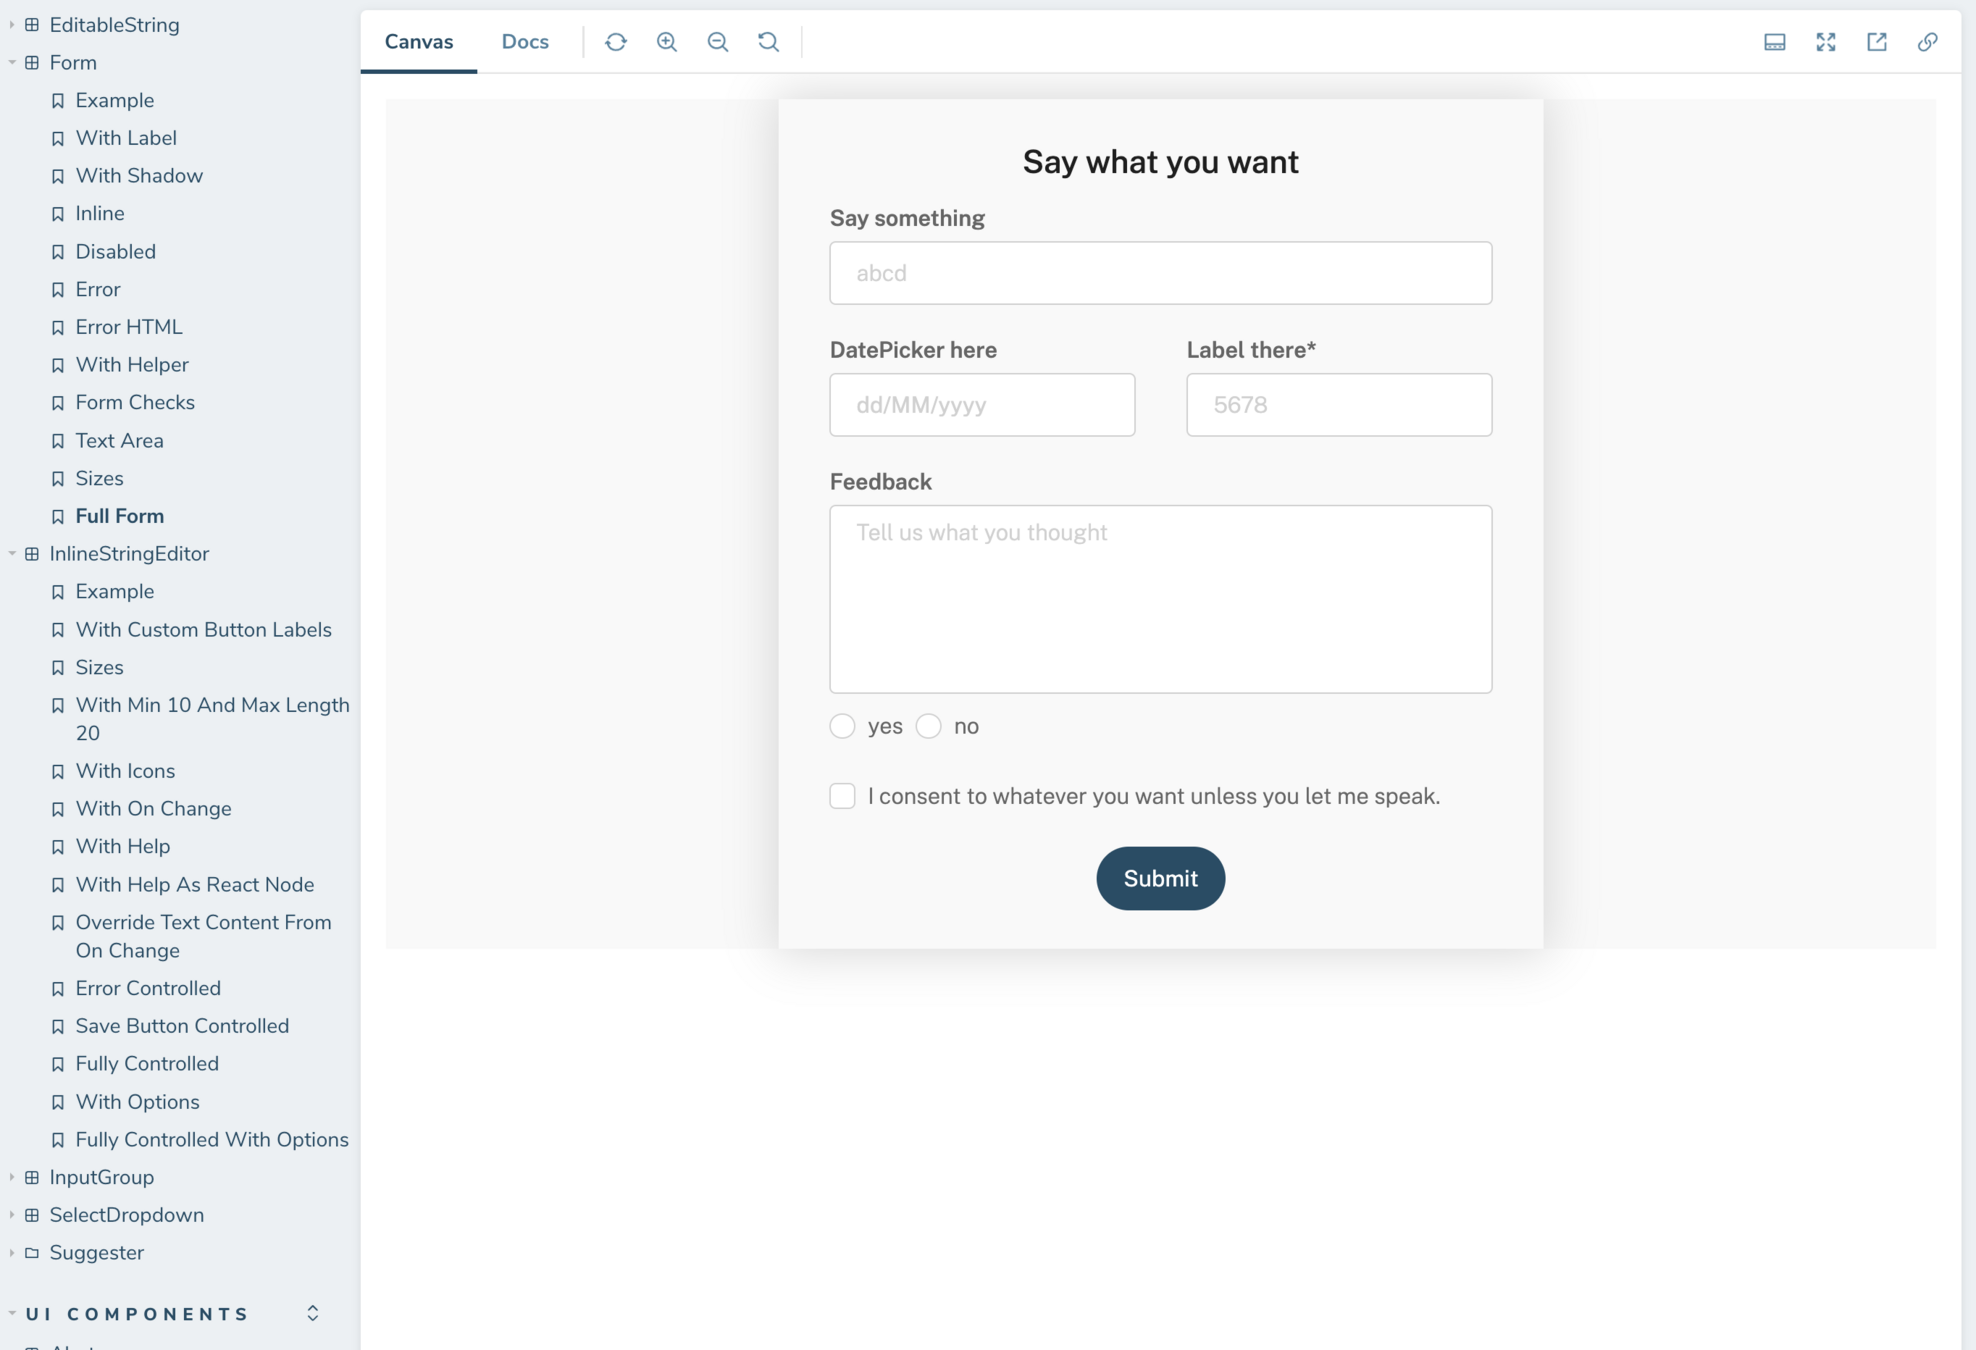The width and height of the screenshot is (1976, 1350).
Task: Select the 'yes' radio button
Action: (x=843, y=726)
